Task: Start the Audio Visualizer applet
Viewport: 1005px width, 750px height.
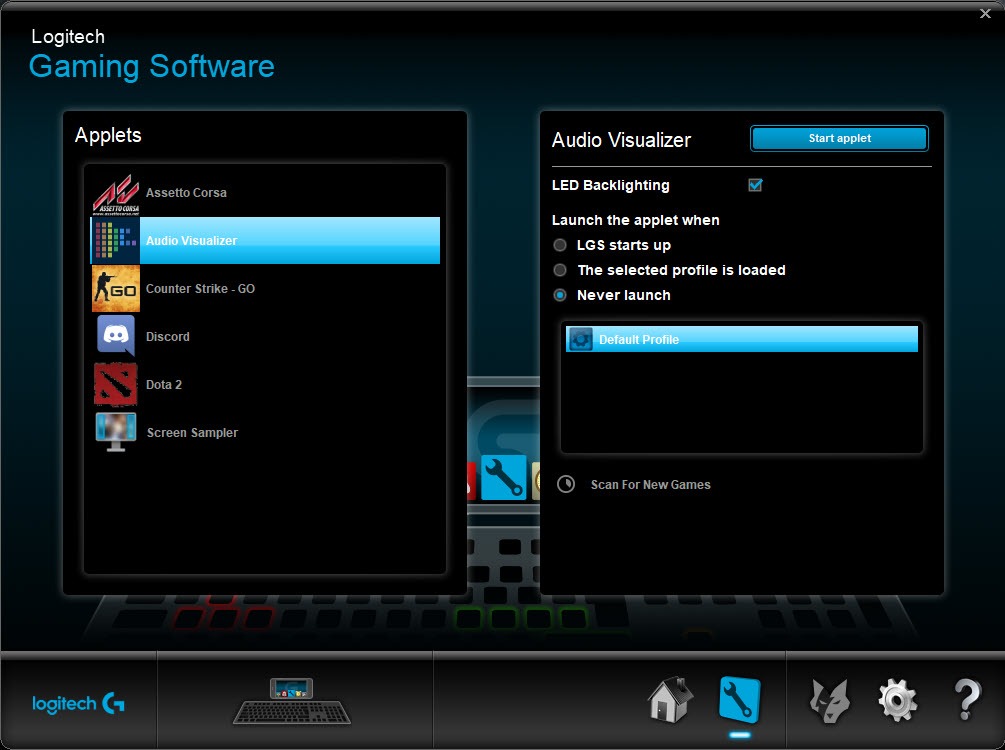Action: coord(839,138)
